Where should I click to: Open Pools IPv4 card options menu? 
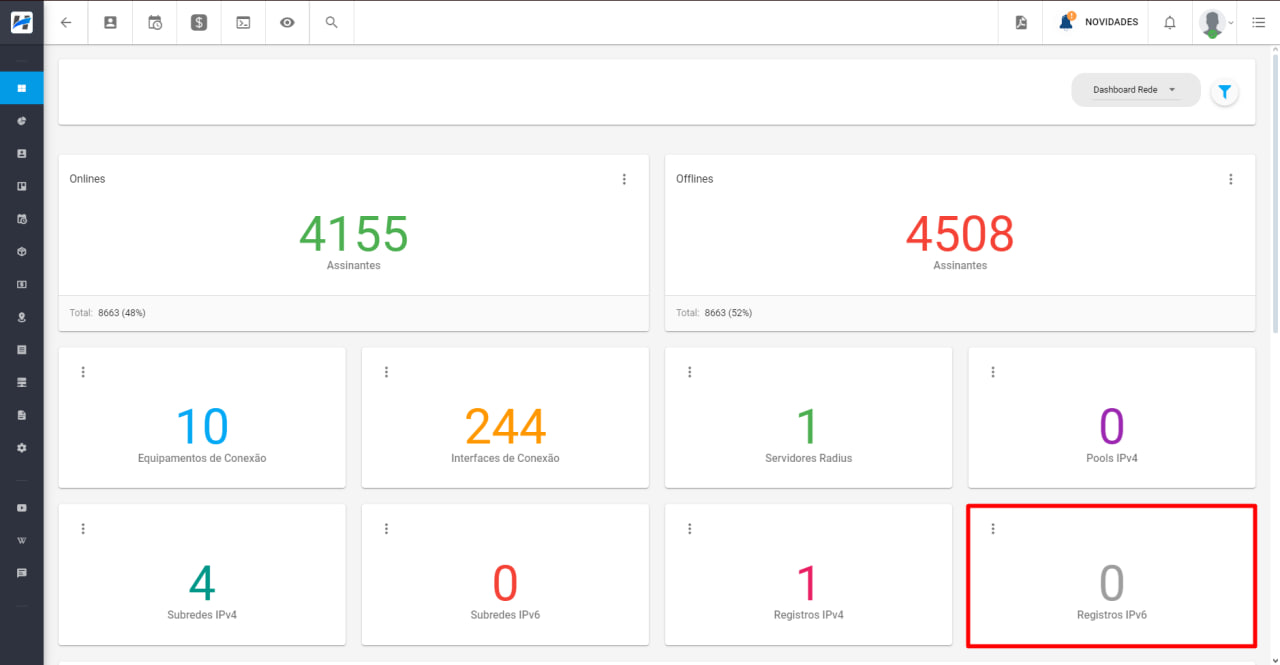click(993, 372)
